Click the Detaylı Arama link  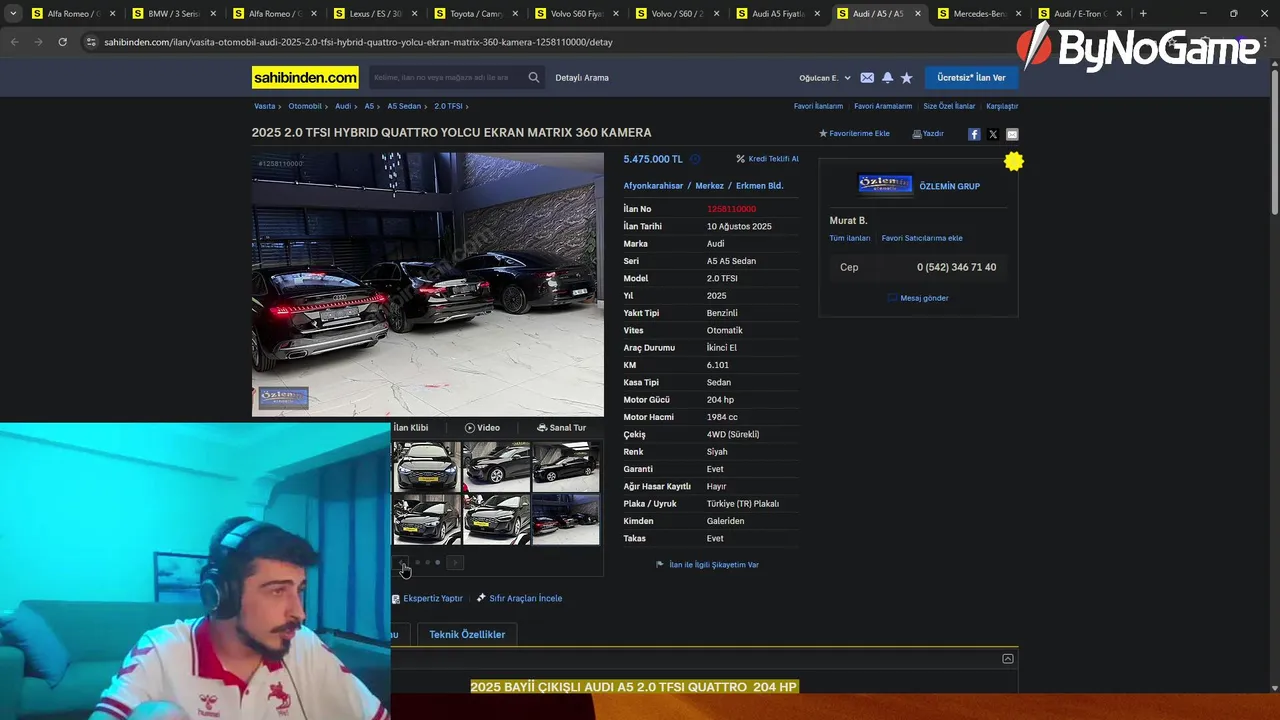582,78
